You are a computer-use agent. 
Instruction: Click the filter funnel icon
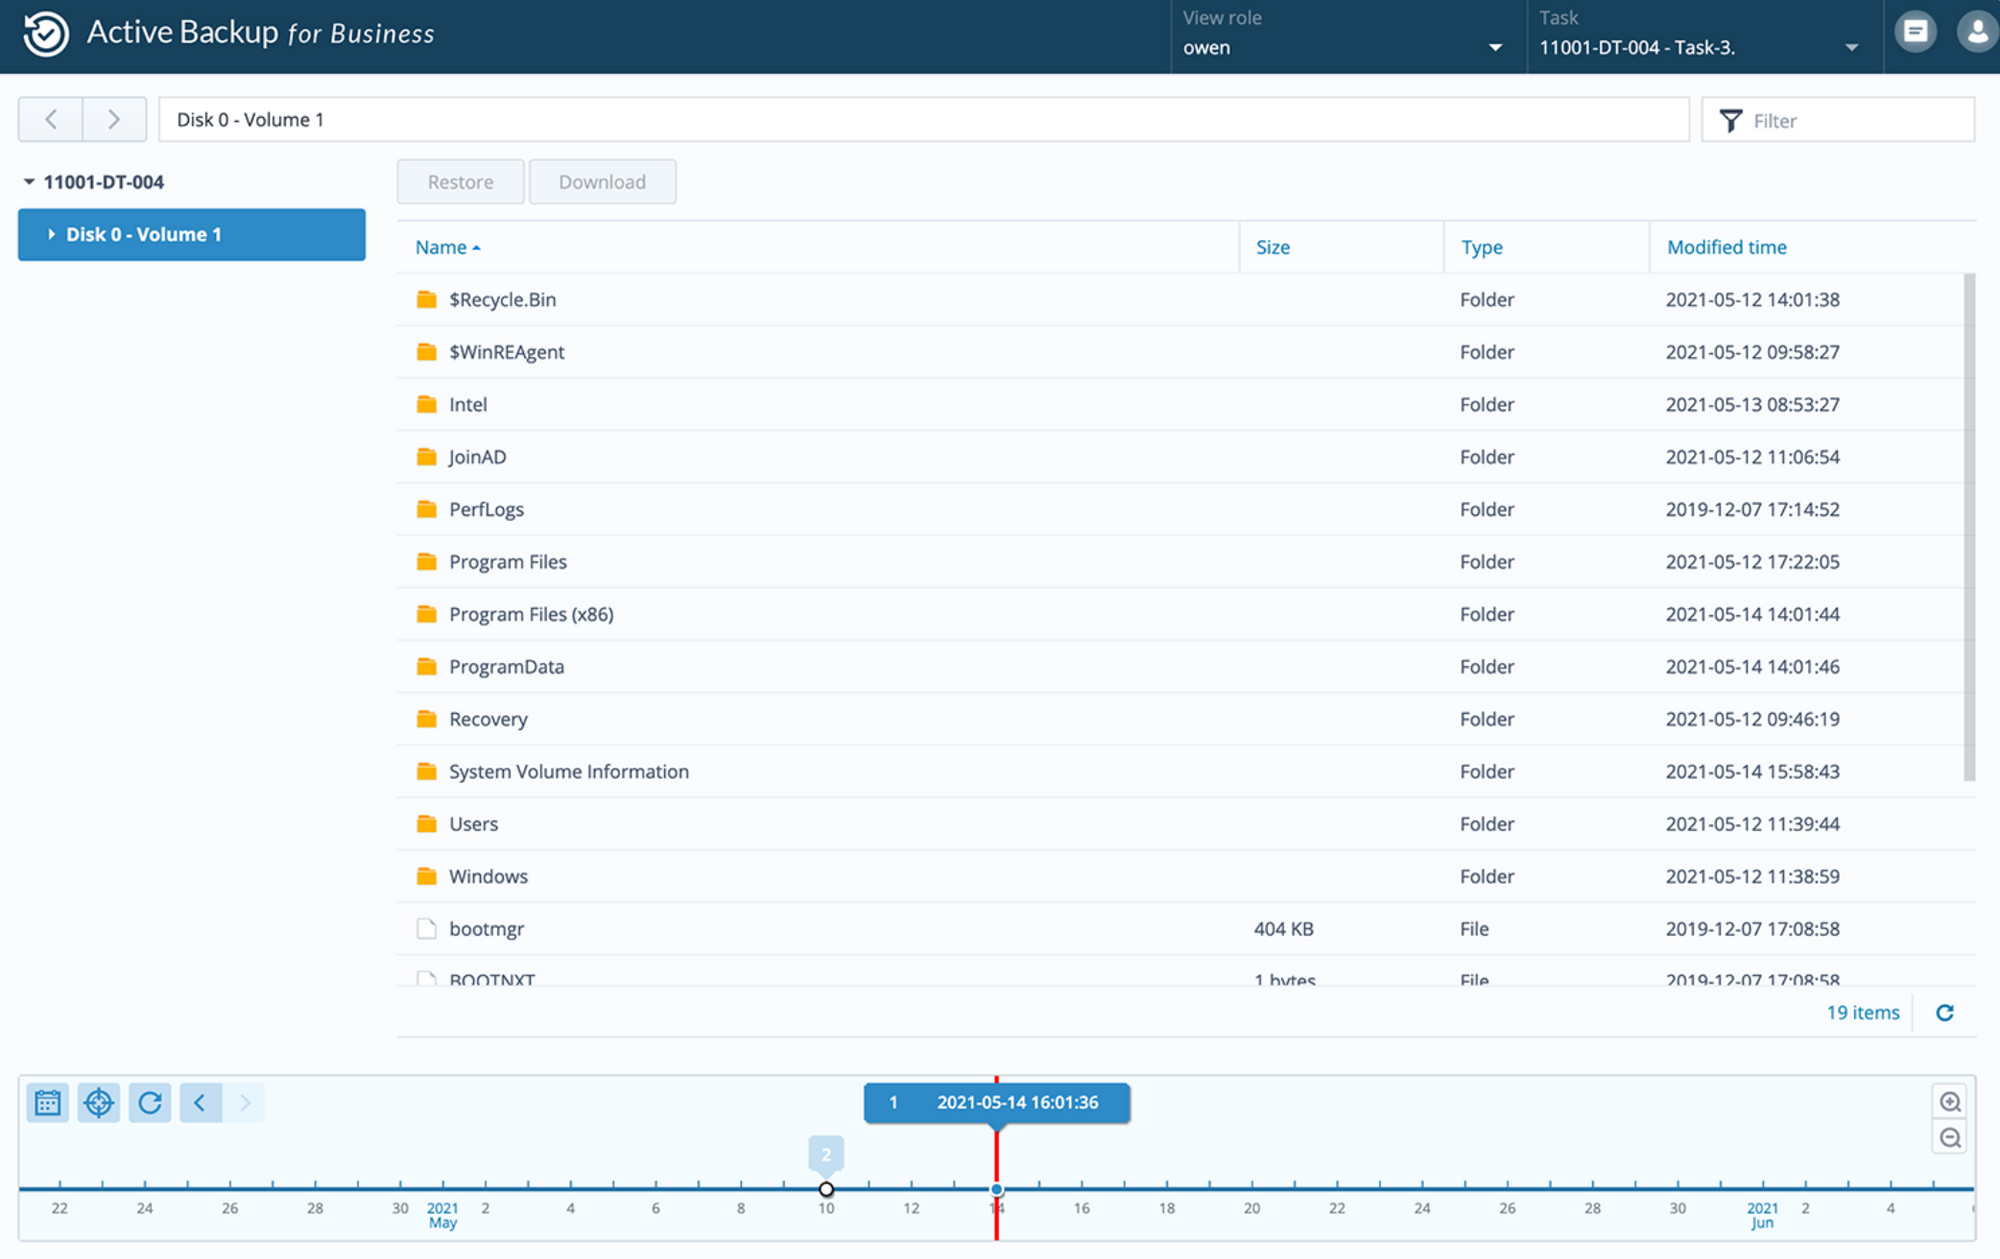[1731, 120]
